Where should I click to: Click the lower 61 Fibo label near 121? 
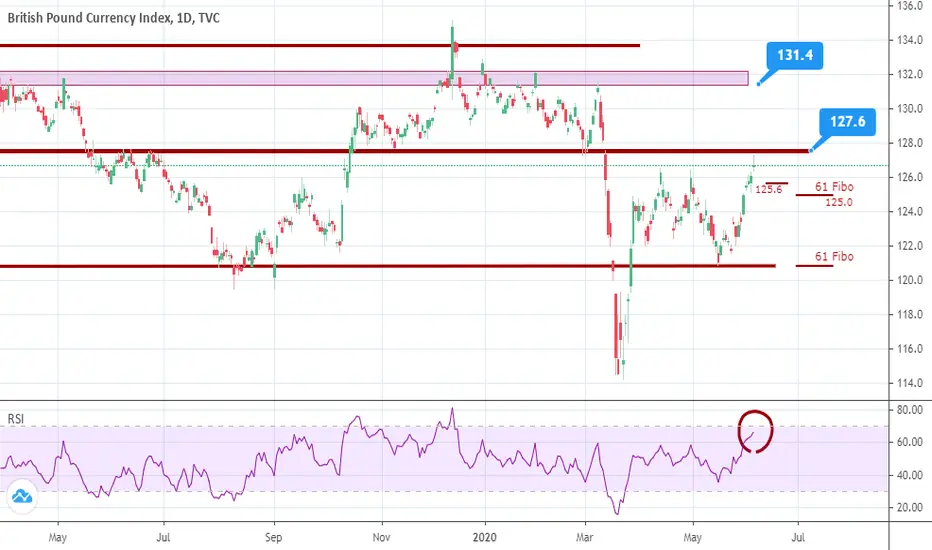point(834,256)
